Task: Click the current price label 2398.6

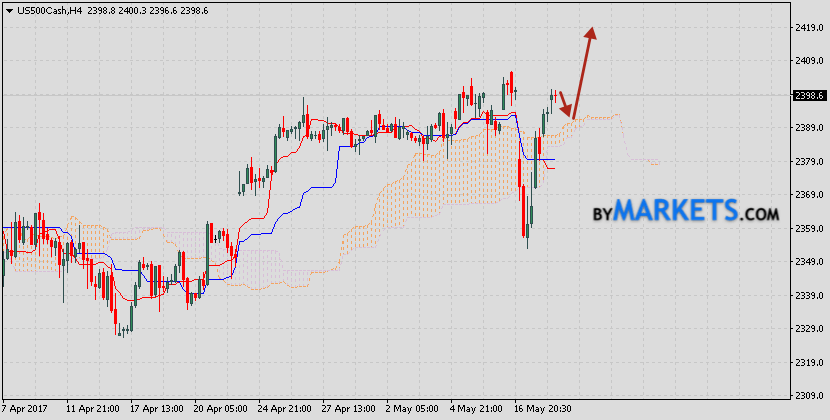Action: (x=808, y=95)
